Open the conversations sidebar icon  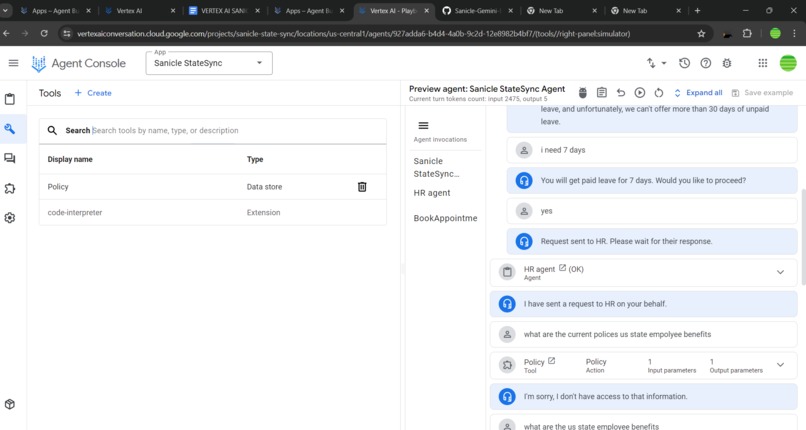(x=10, y=158)
